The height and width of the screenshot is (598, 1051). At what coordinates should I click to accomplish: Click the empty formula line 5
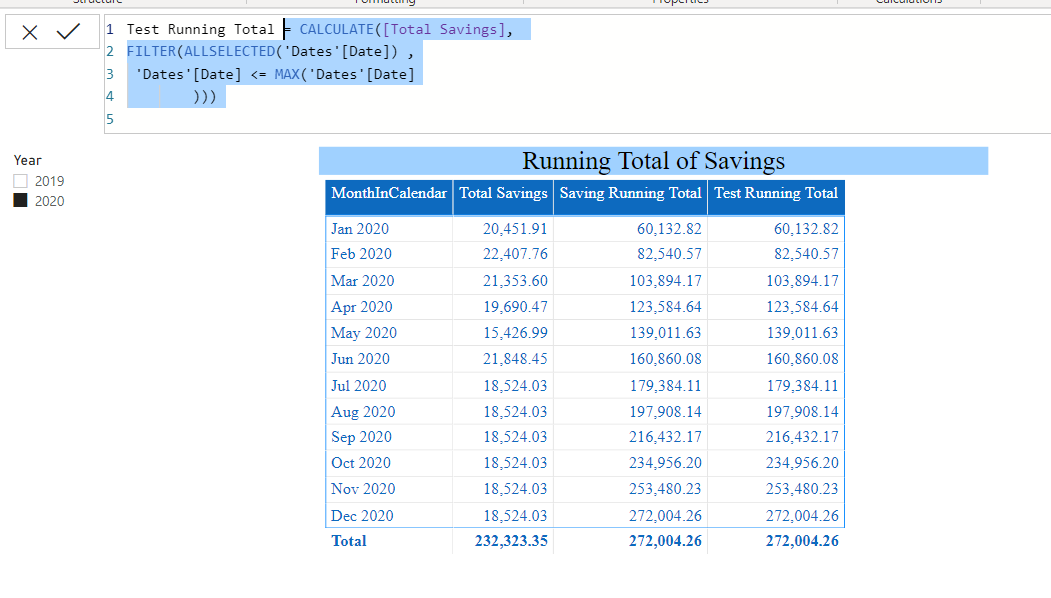tap(576, 119)
